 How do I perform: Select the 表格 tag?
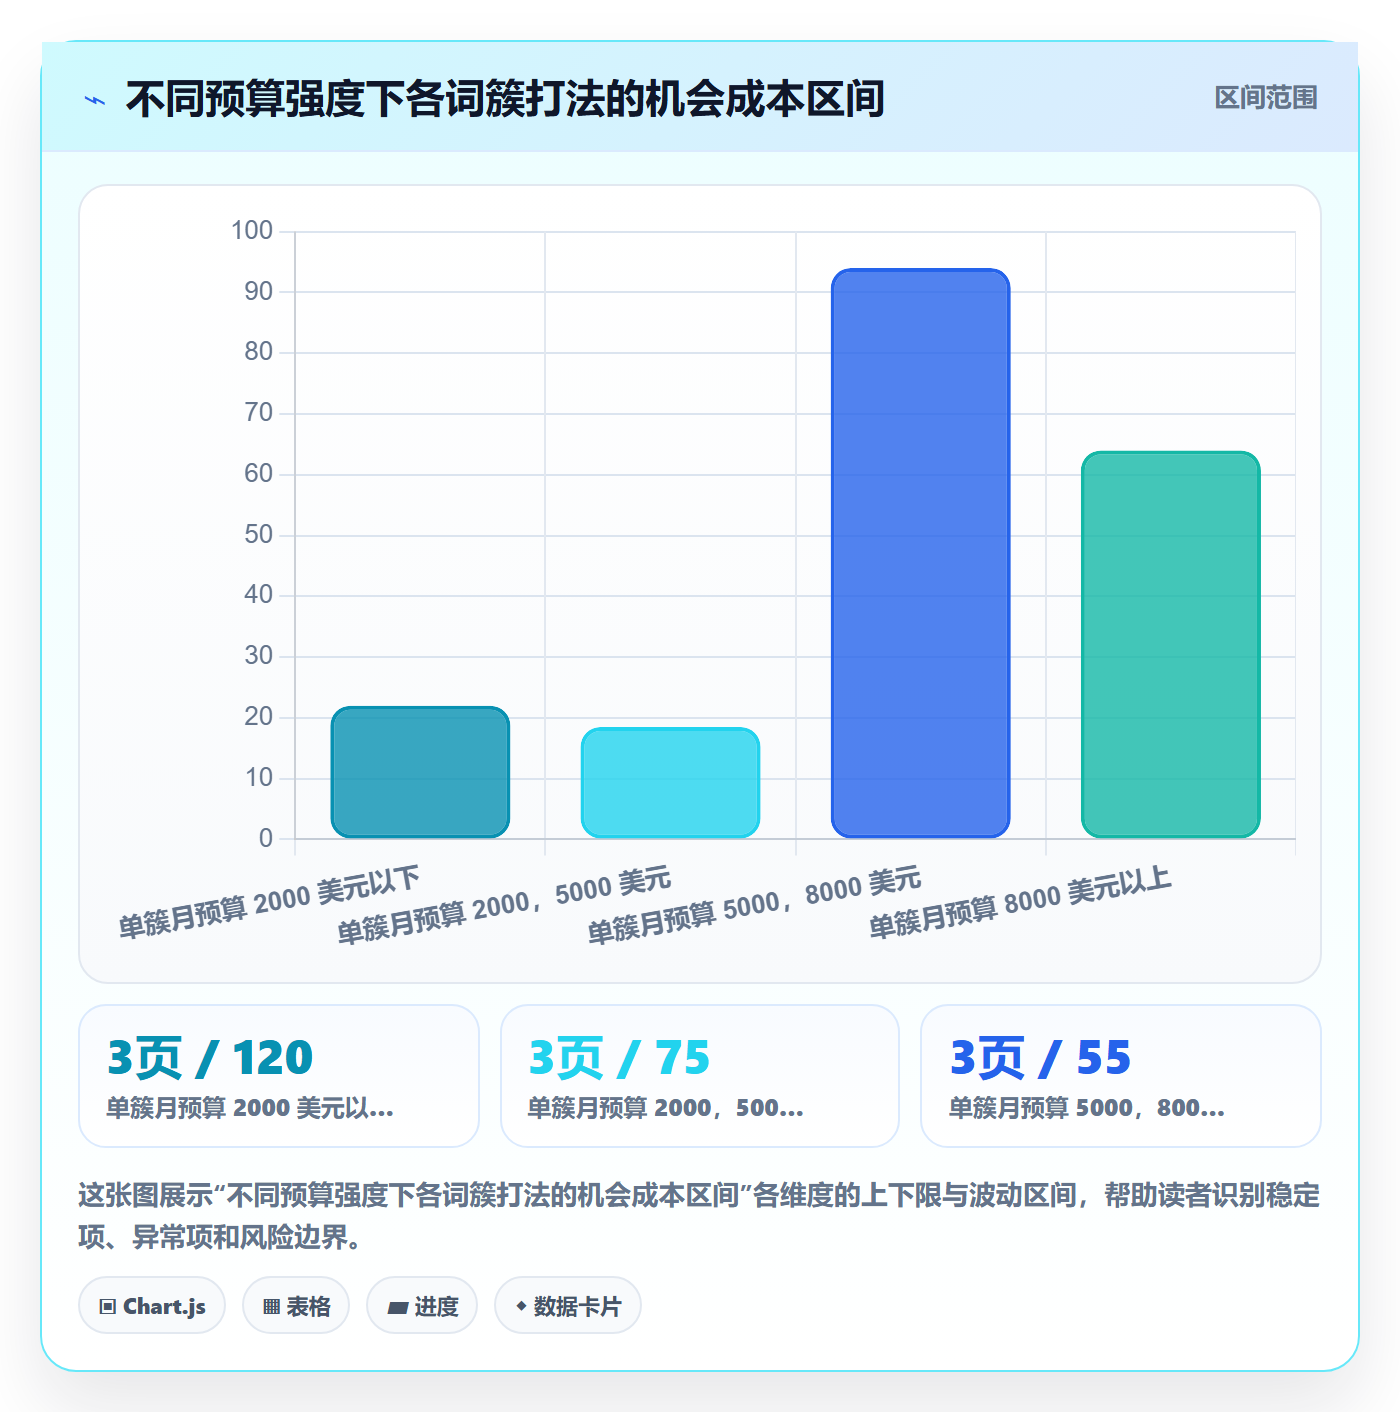tap(296, 1305)
